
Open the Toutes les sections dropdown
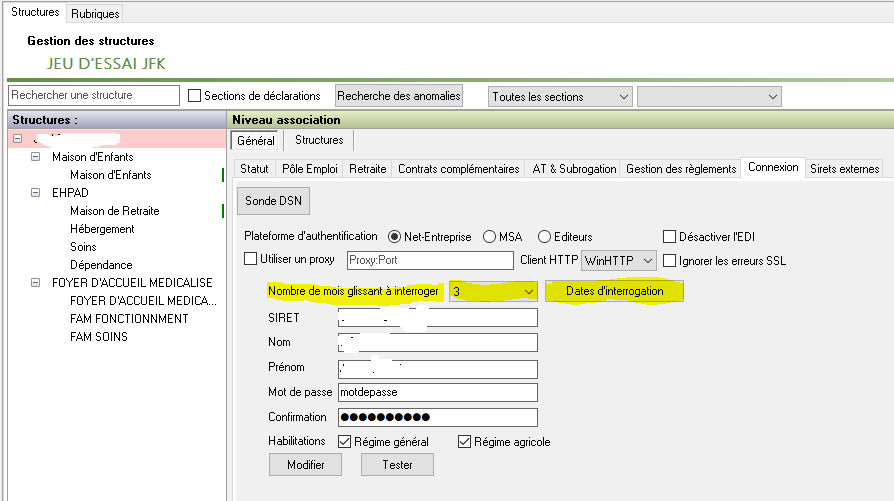click(560, 96)
